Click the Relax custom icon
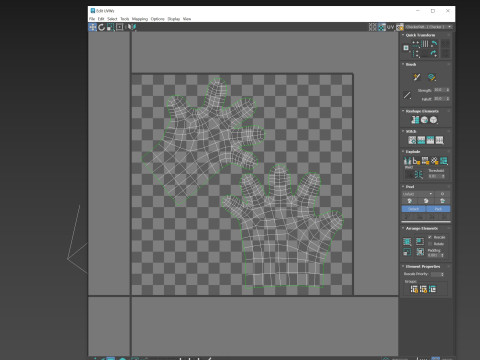Image resolution: width=480 pixels, height=360 pixels. 433,120
